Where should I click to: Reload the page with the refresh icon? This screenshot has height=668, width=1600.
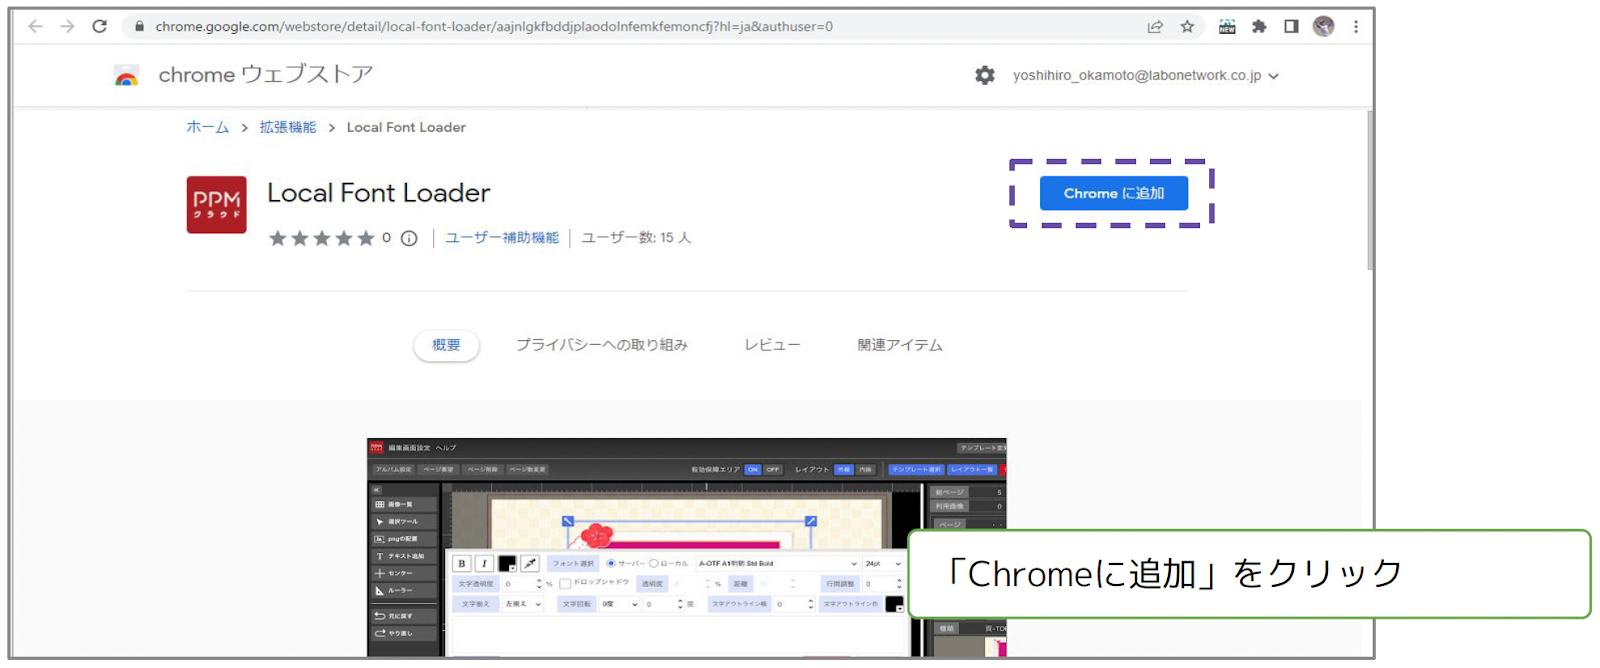(x=99, y=27)
